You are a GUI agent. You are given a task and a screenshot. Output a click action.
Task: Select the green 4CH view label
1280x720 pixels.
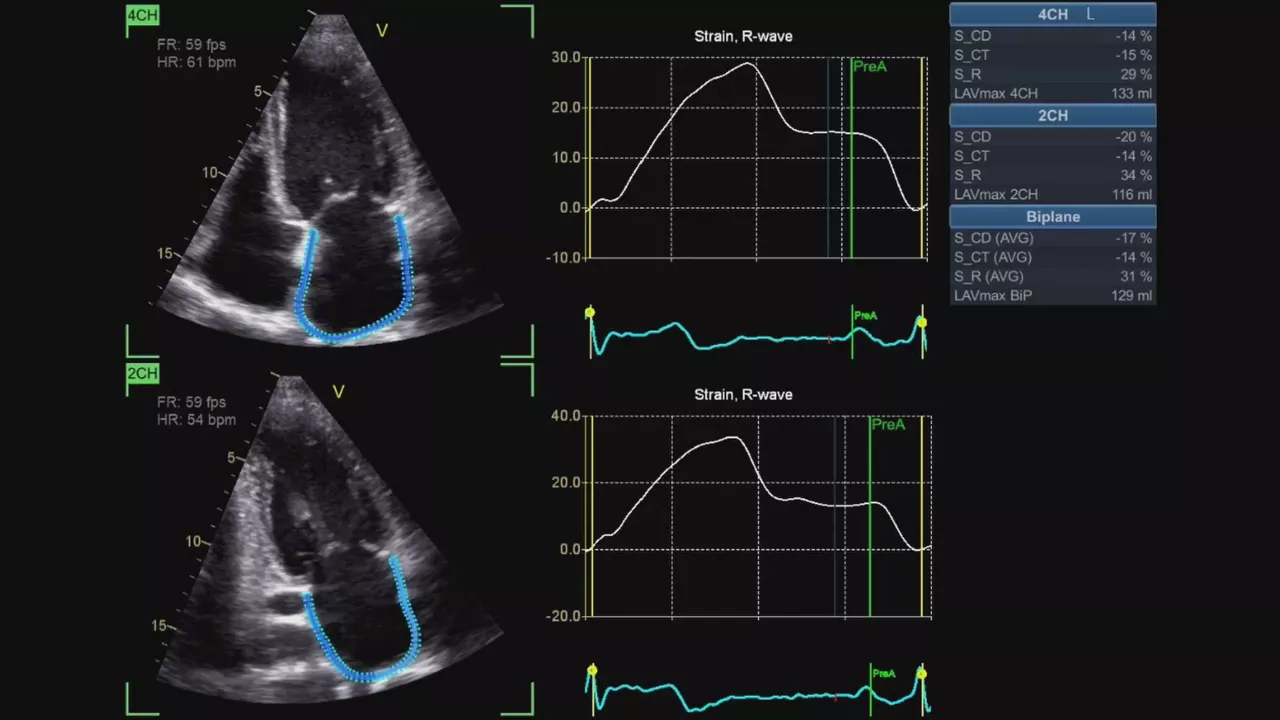pos(142,16)
